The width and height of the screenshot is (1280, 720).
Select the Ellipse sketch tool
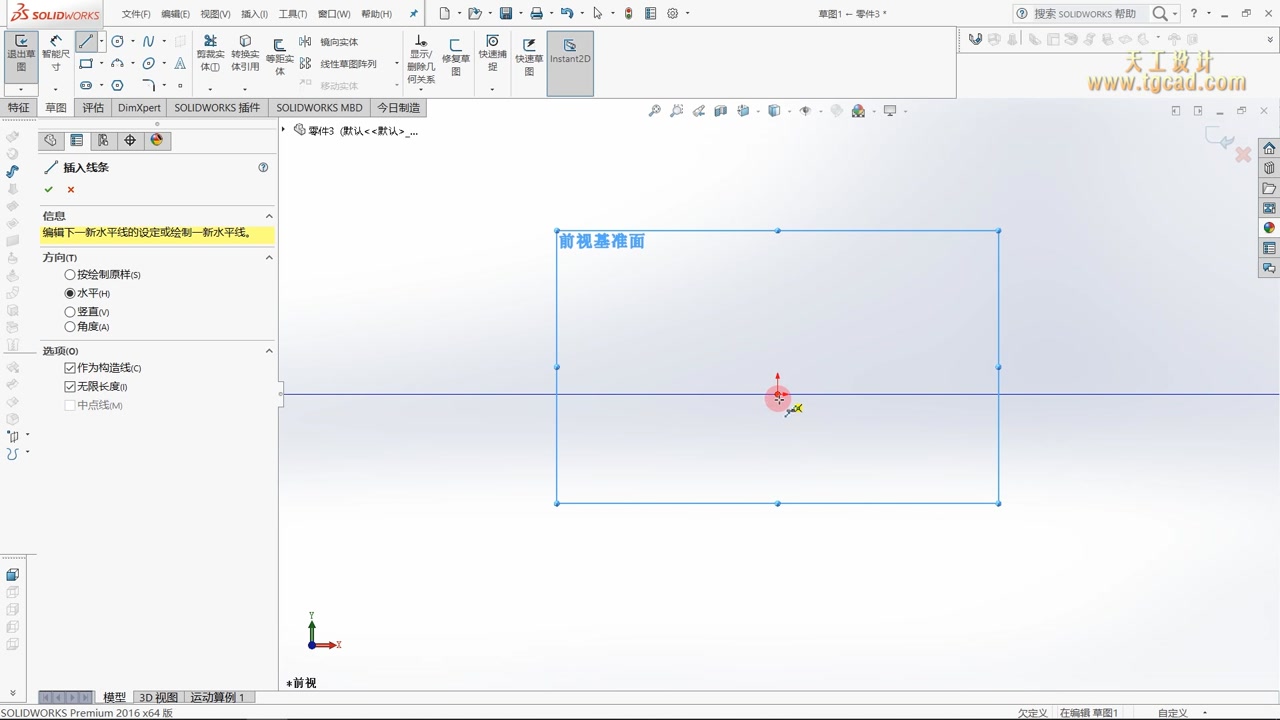click(148, 64)
